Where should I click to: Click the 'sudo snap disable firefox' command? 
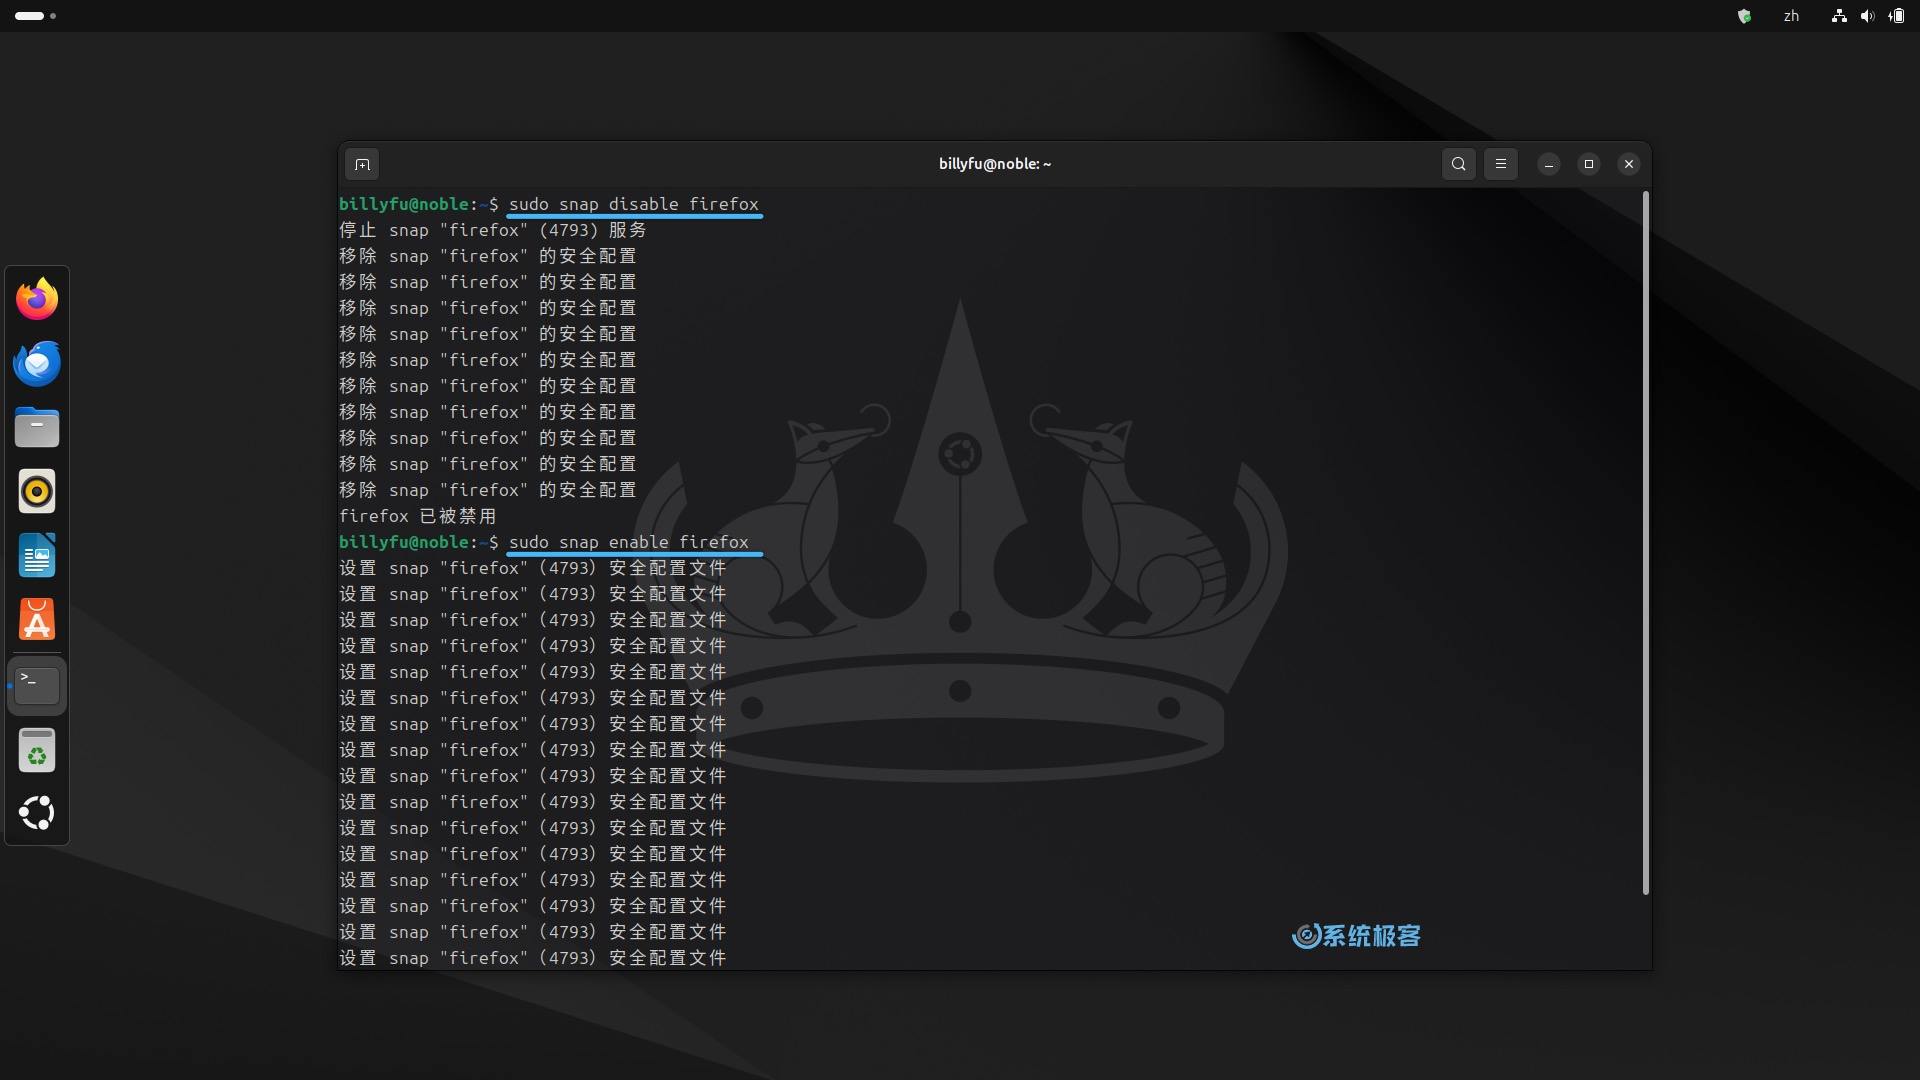point(634,204)
